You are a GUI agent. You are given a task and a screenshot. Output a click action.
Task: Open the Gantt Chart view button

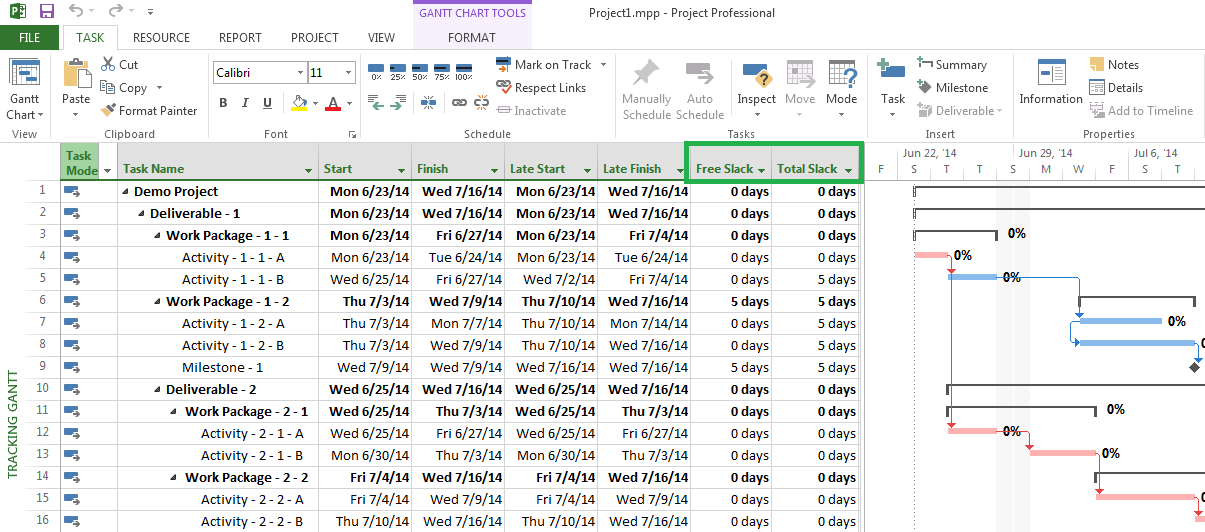click(x=24, y=90)
